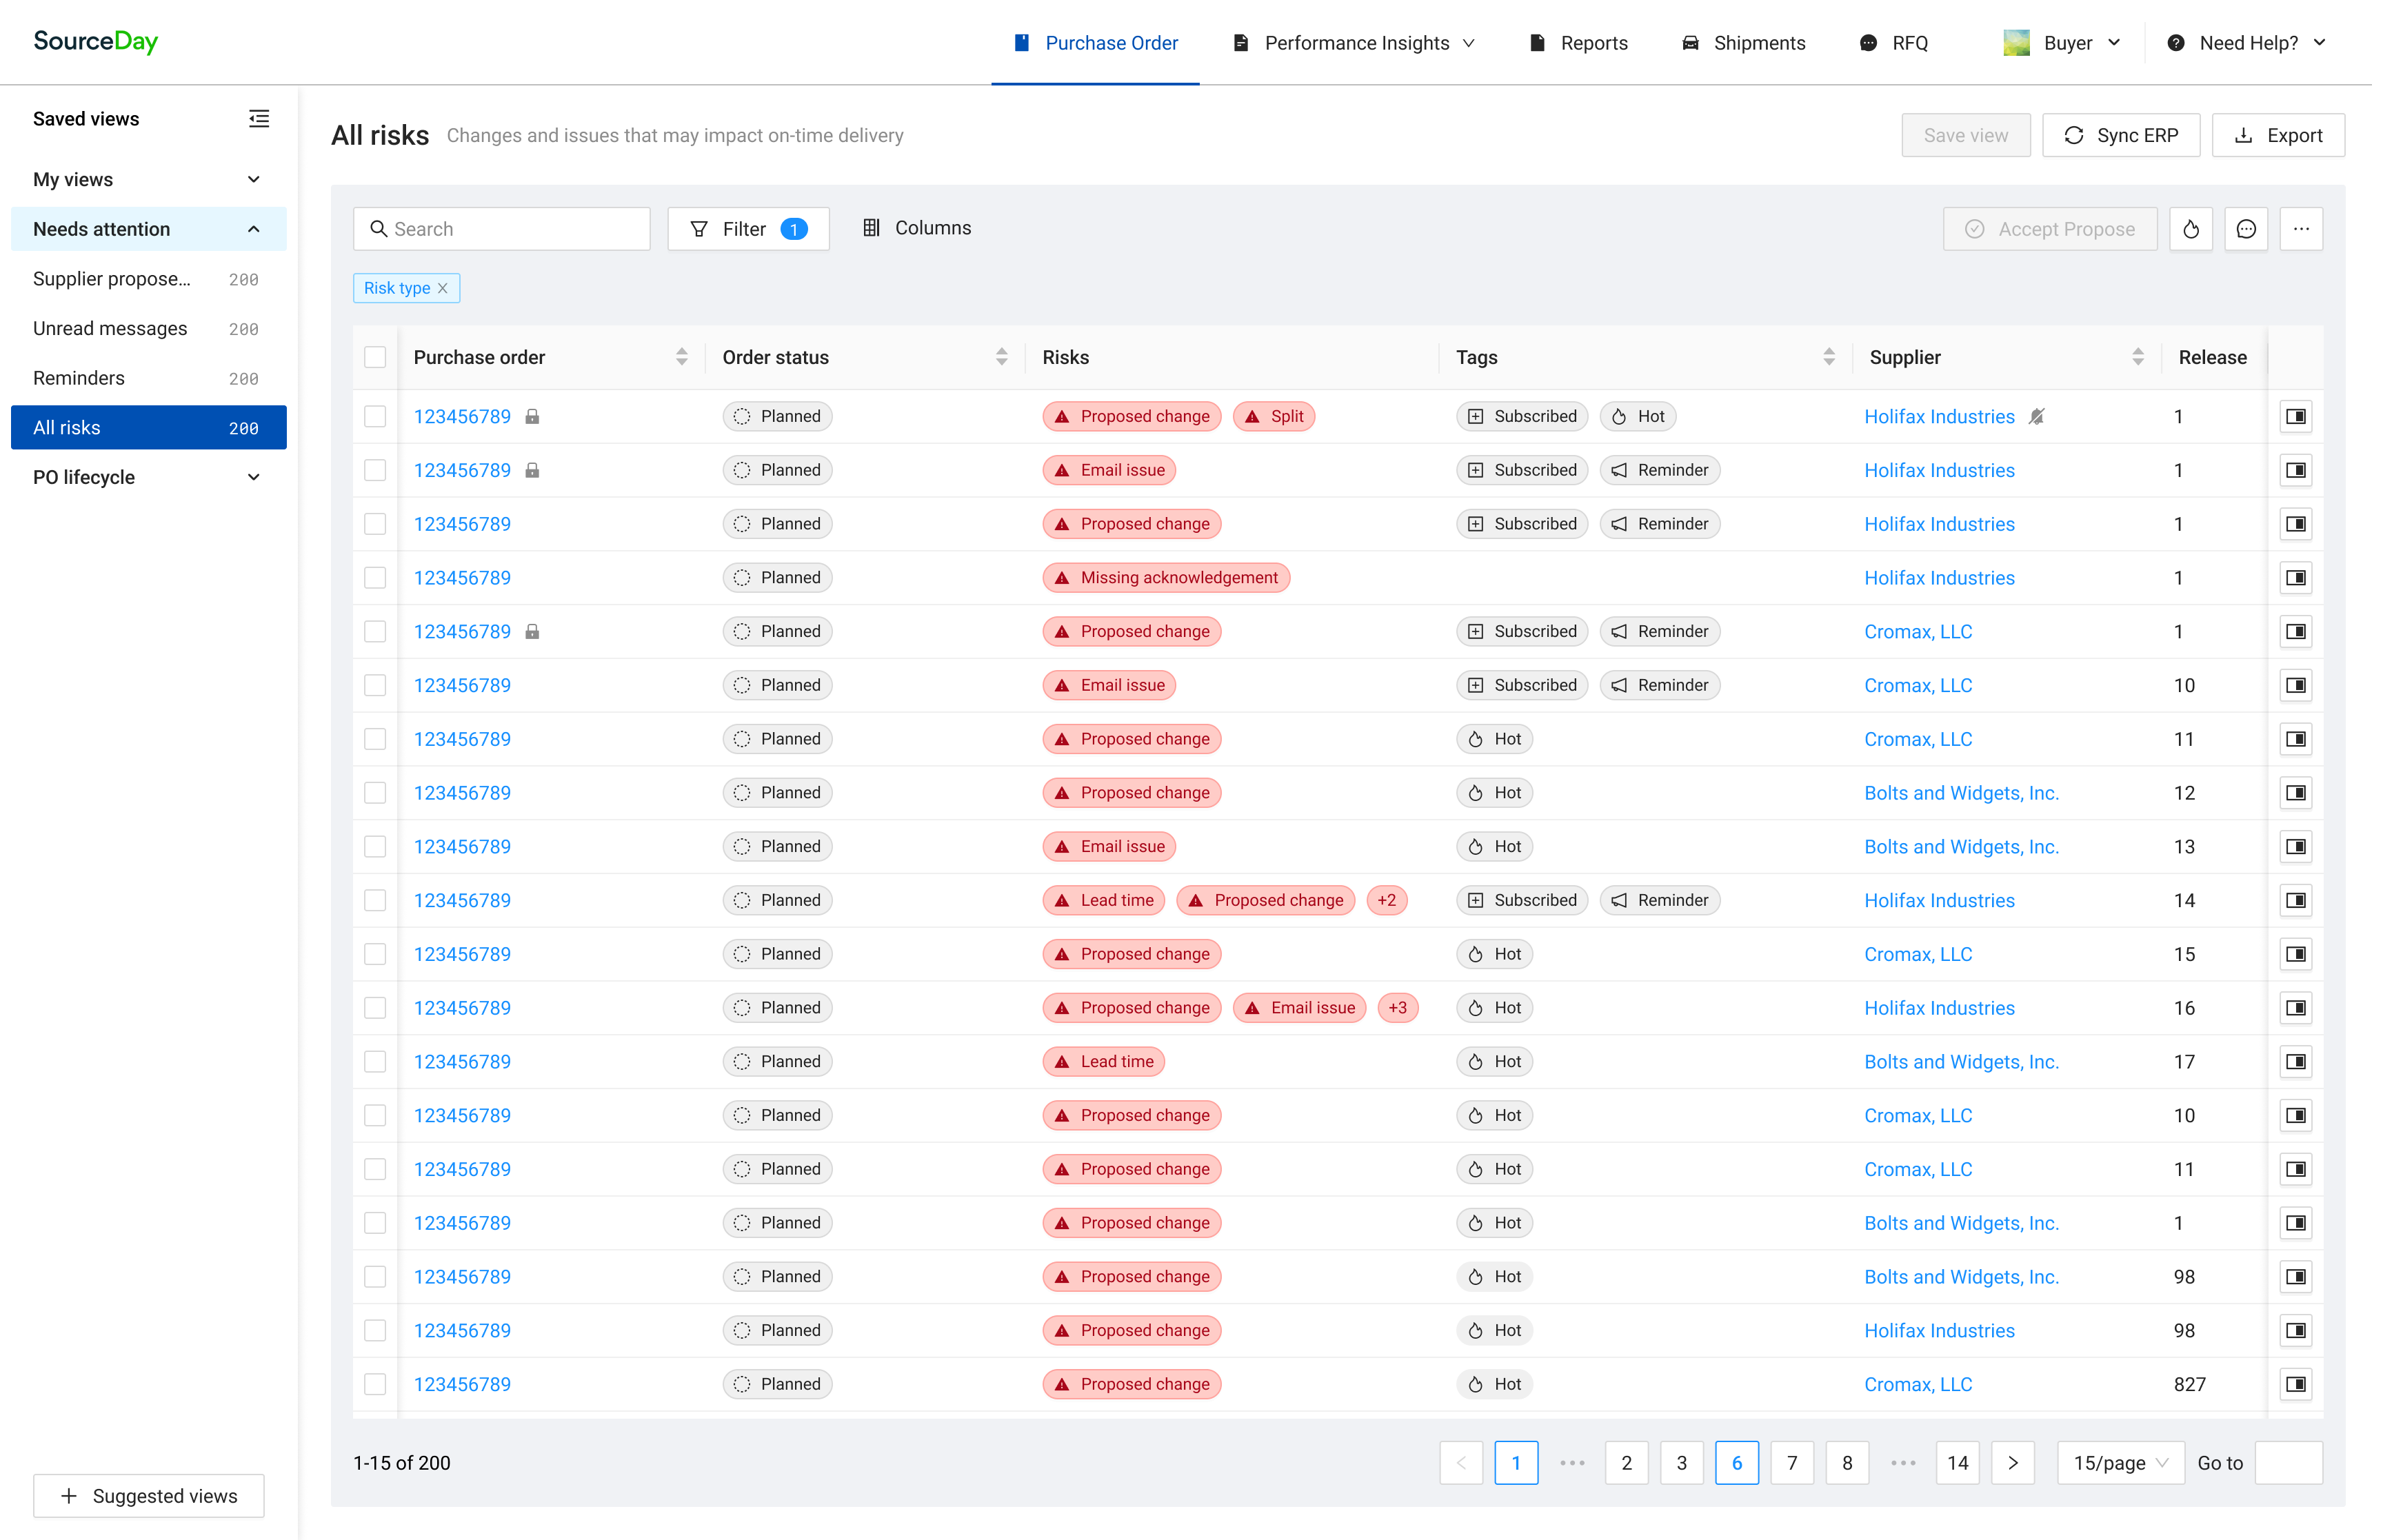The height and width of the screenshot is (1540, 2383).
Task: Open the side panel icon on the first PO row
Action: coord(2295,416)
